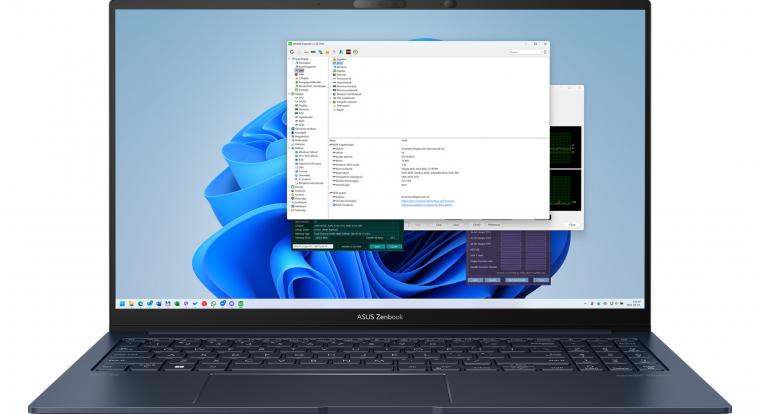Viewport: 760px width, 414px height.
Task: Collapse the top computer branch in the tree
Action: (289, 59)
